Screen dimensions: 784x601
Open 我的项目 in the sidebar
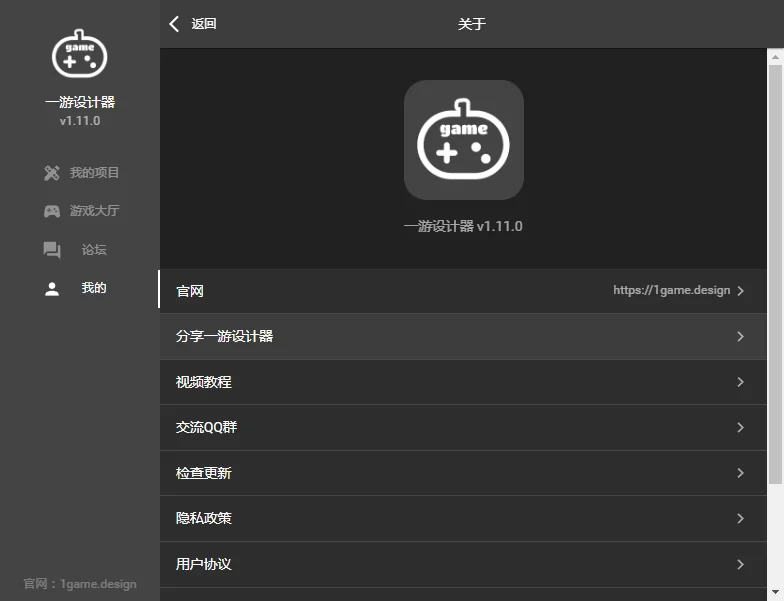coord(81,173)
